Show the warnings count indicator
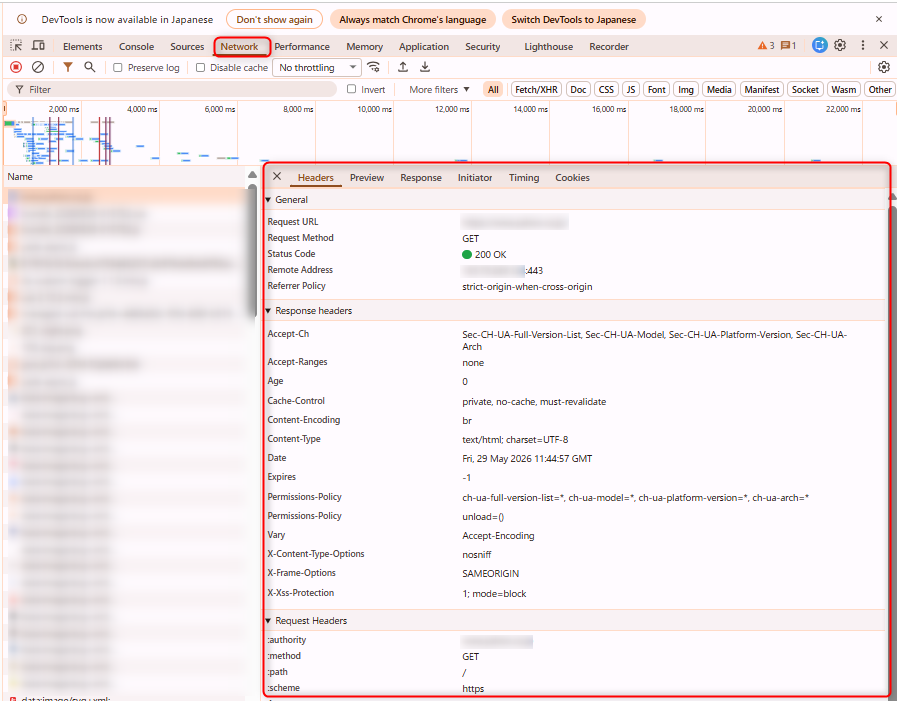Image resolution: width=897 pixels, height=701 pixels. pyautogui.click(x=766, y=46)
